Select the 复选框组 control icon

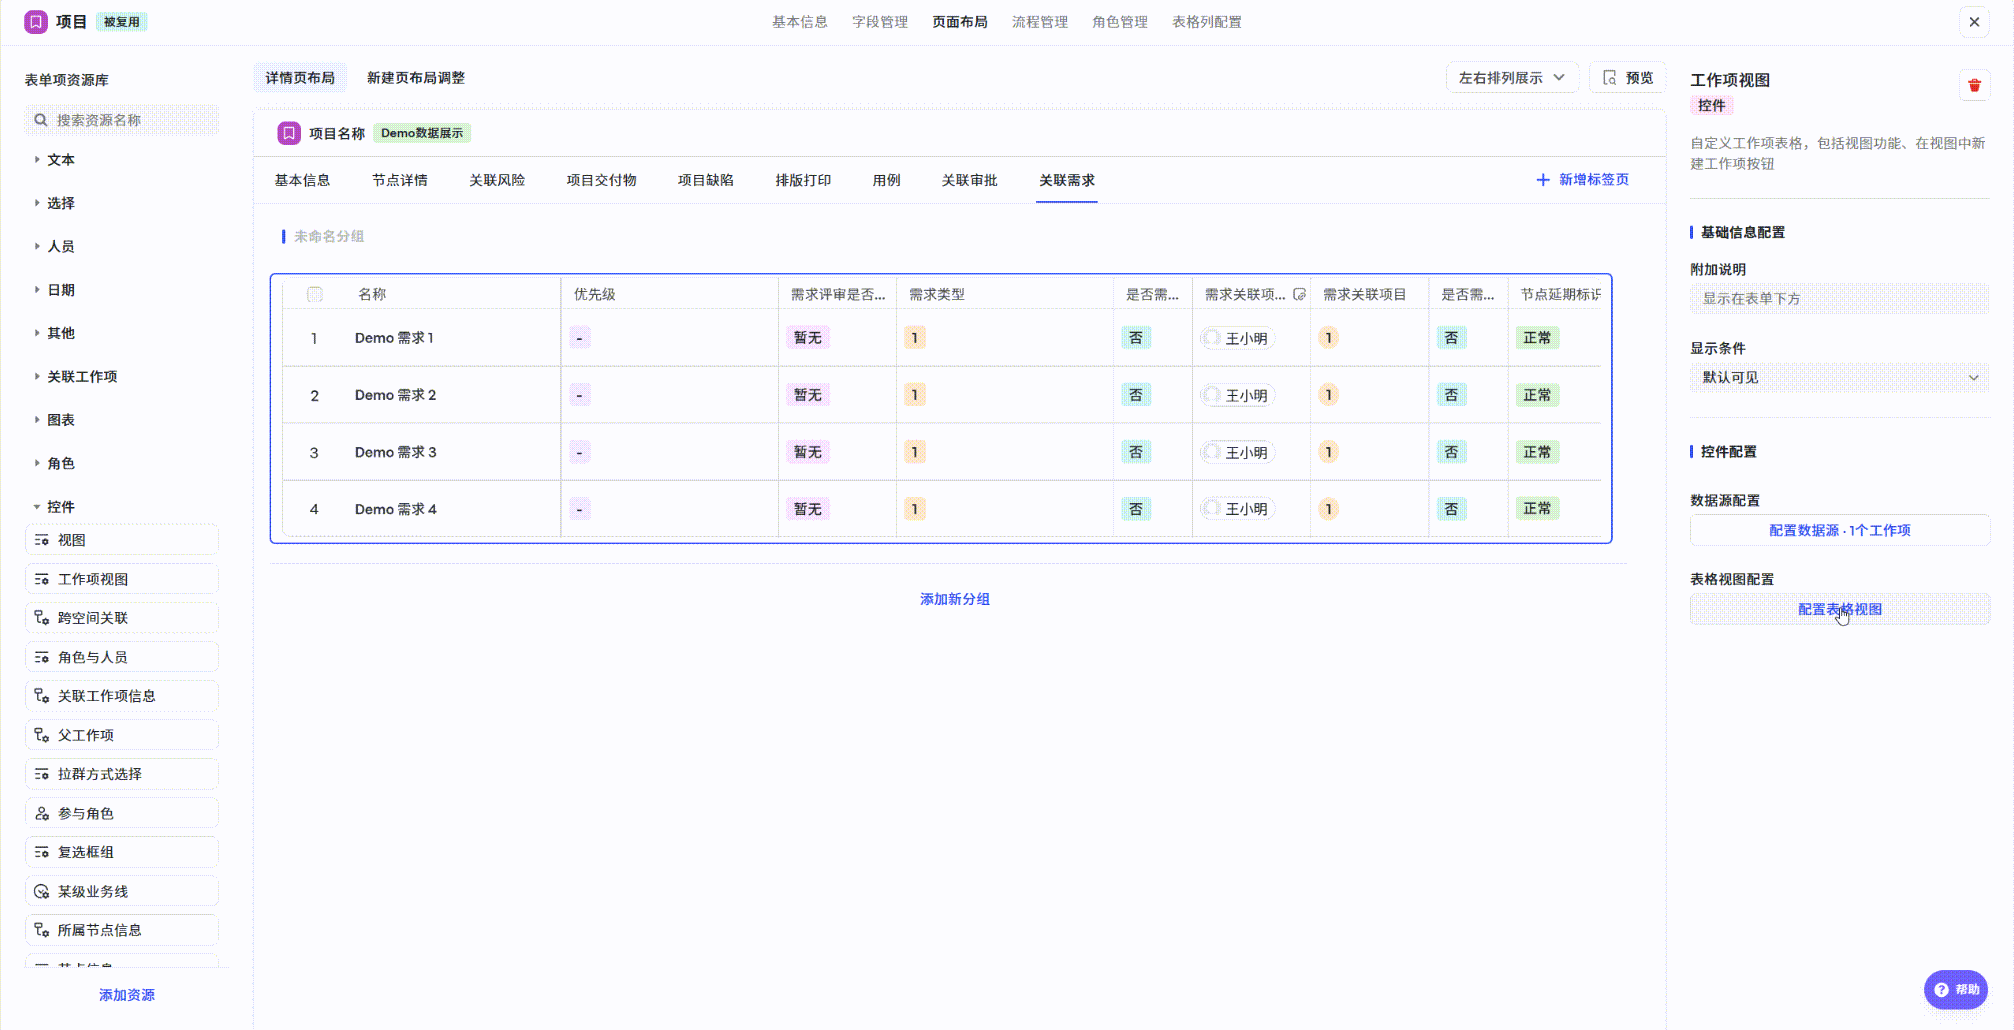point(42,852)
